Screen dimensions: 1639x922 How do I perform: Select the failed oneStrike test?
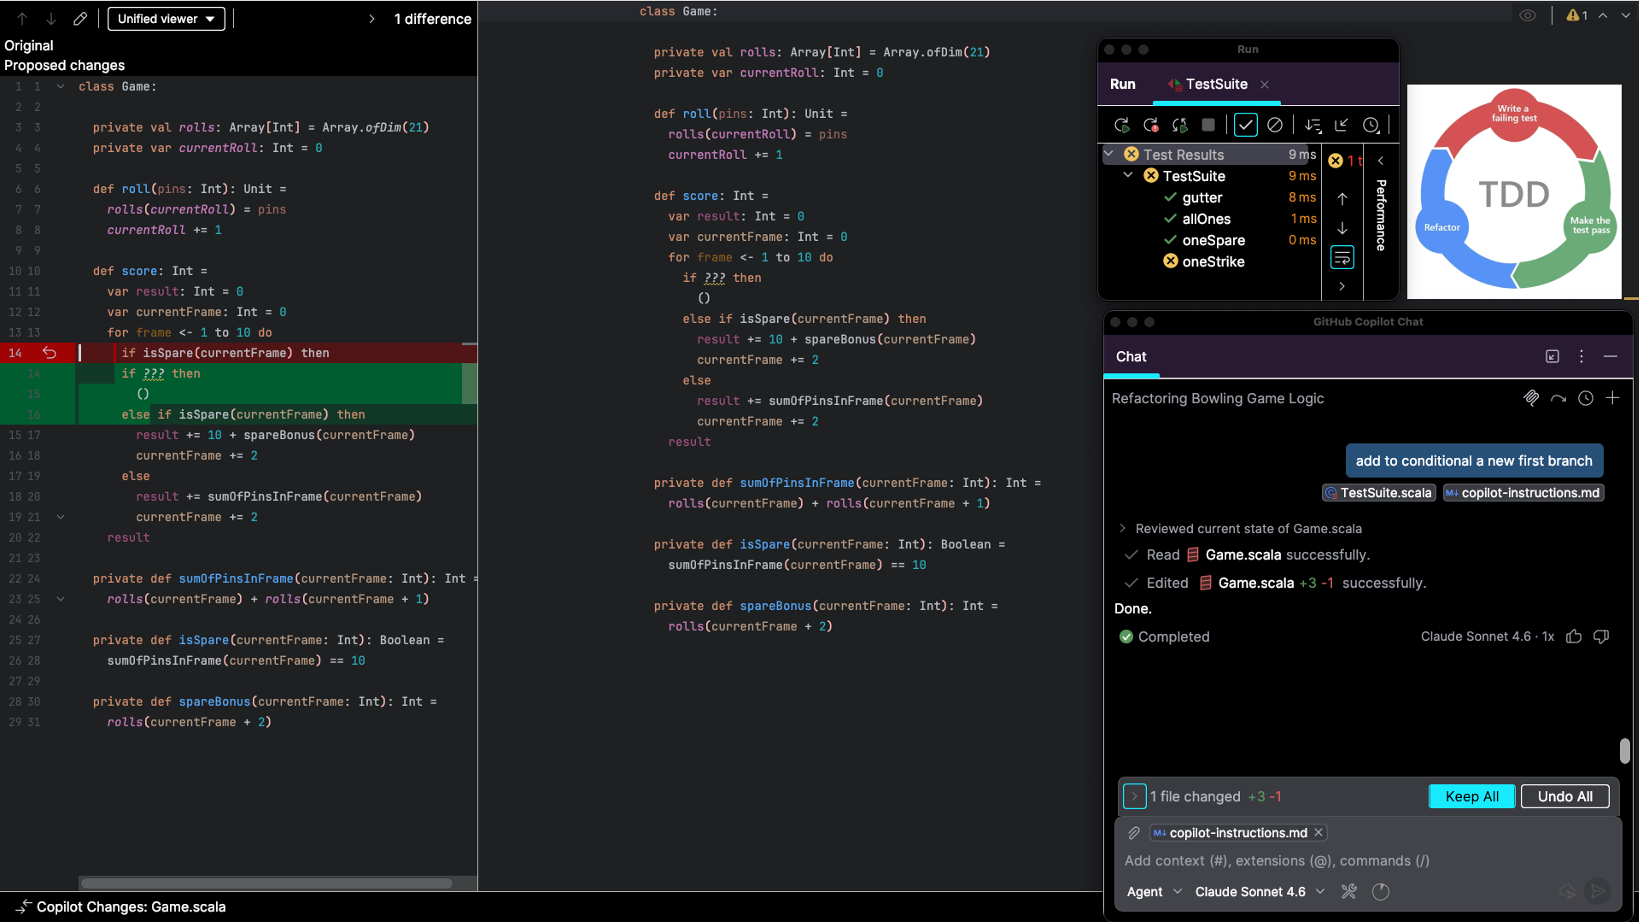pos(1213,262)
